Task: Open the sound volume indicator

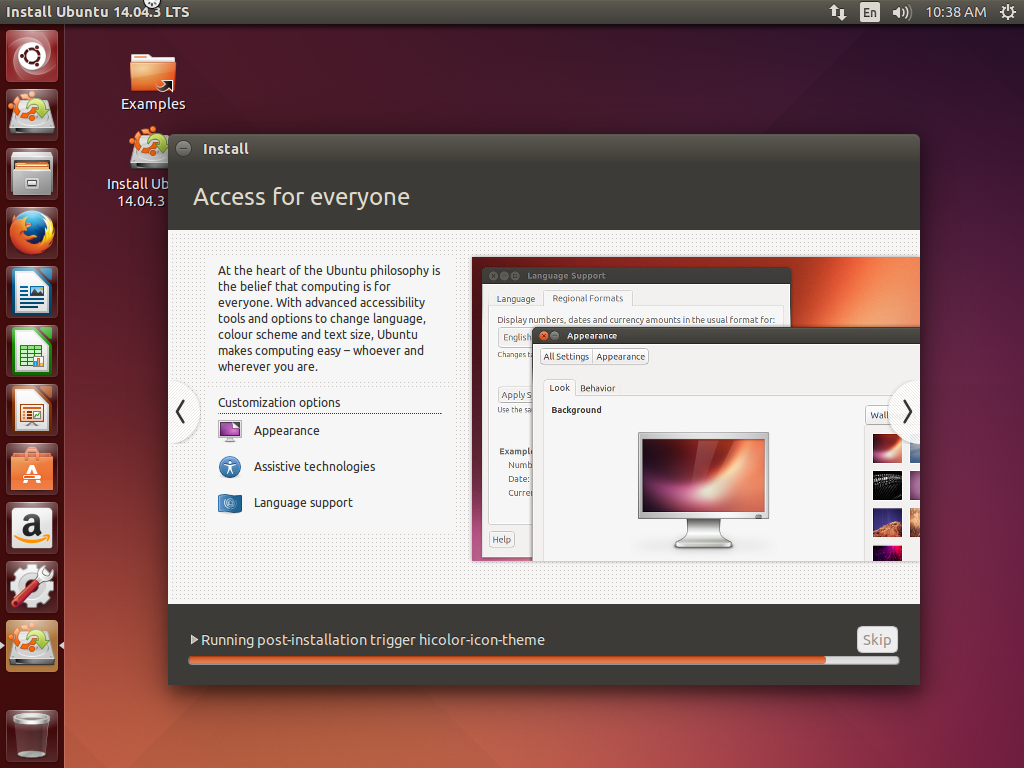Action: point(901,12)
